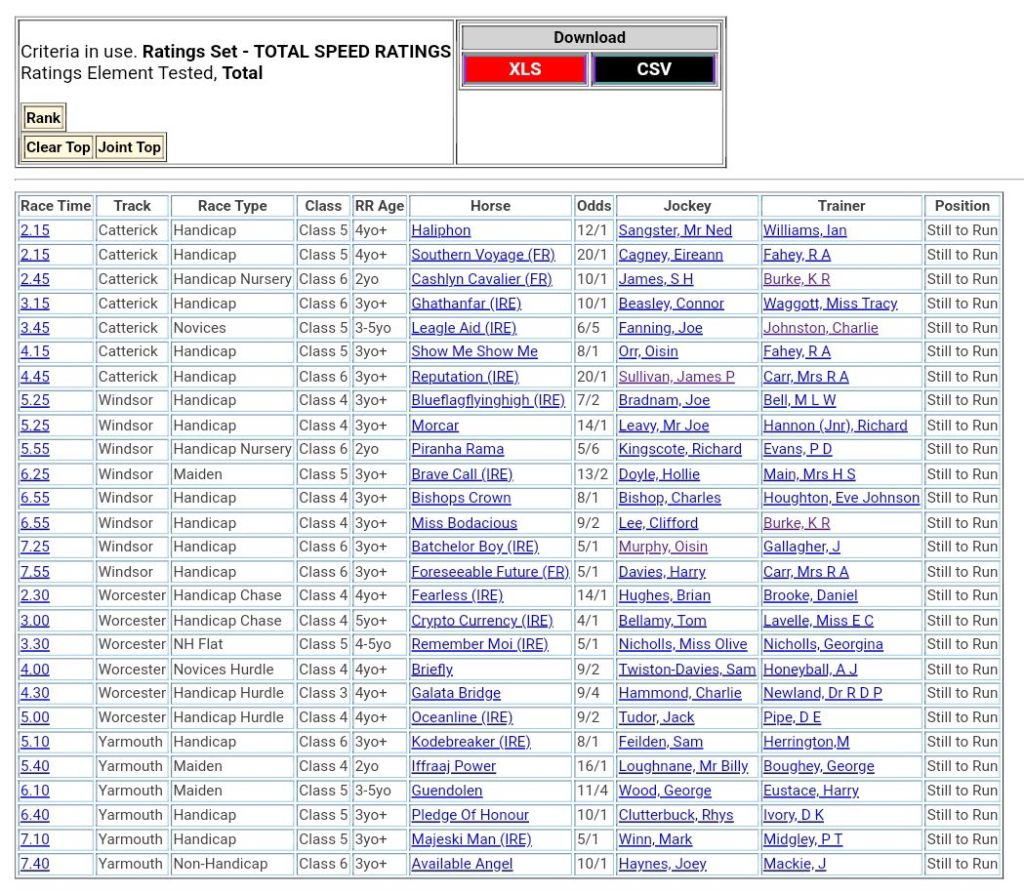Open trainer Houghton, Eve Johnson link
1024x894 pixels.
[841, 498]
